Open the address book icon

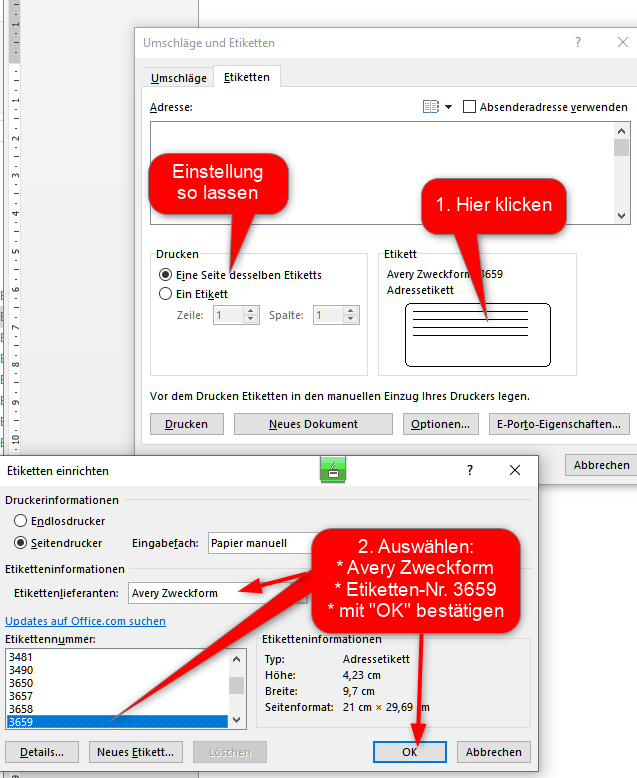click(x=431, y=107)
